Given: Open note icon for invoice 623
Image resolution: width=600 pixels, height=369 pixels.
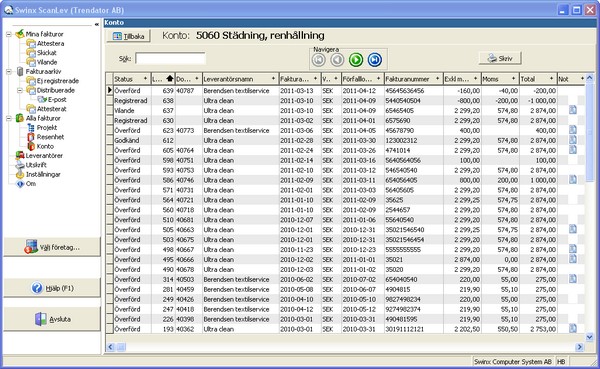Looking at the screenshot, I should click(572, 130).
